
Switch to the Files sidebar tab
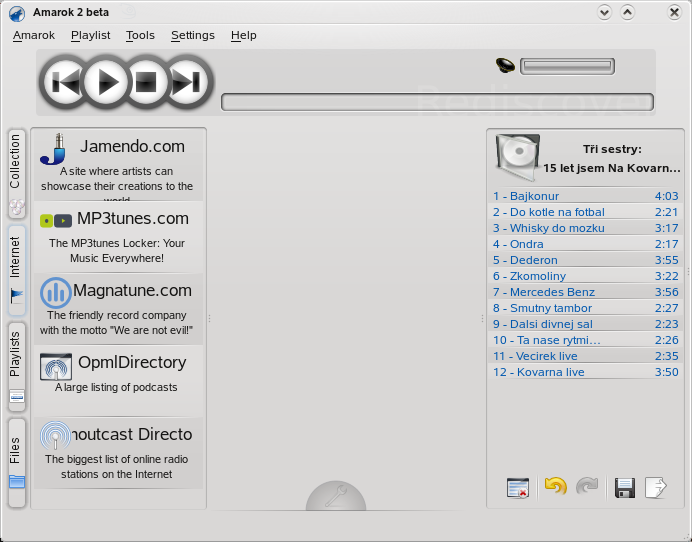click(x=16, y=461)
